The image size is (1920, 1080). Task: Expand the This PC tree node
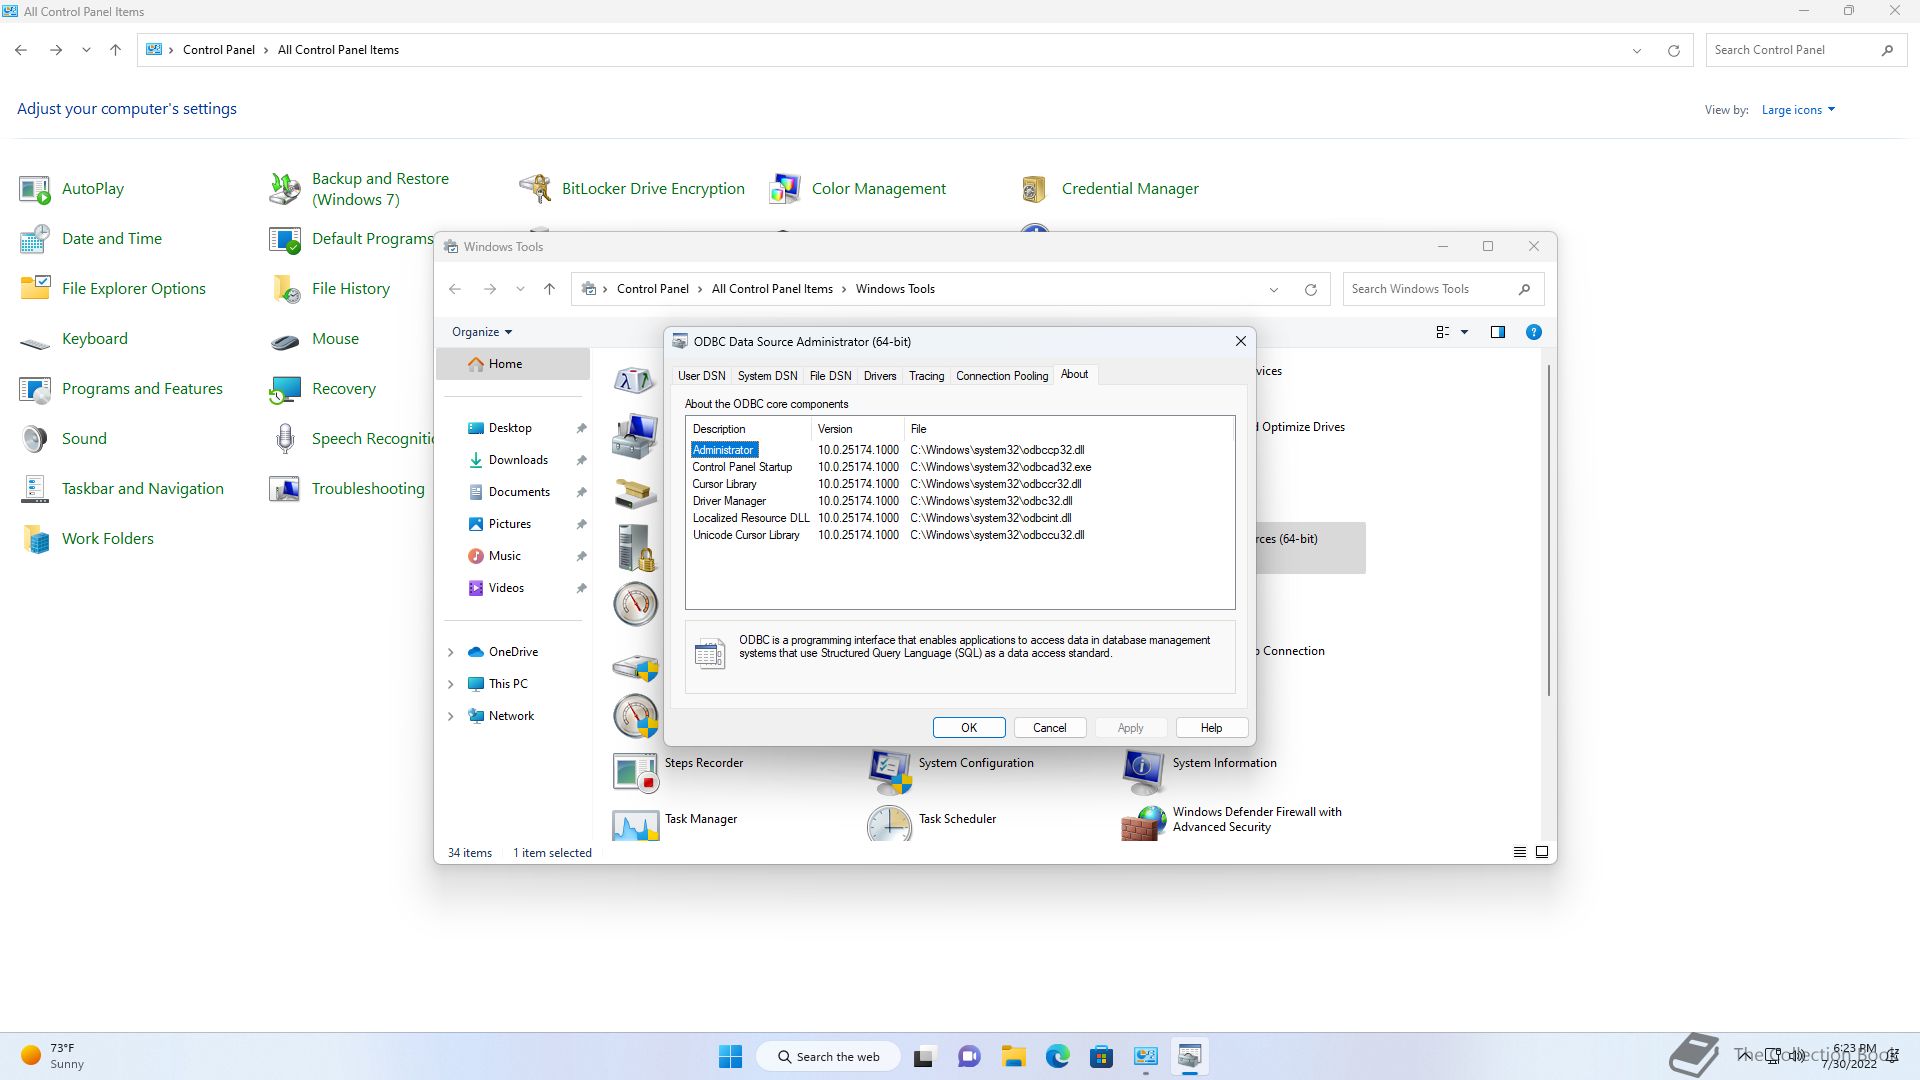[450, 684]
